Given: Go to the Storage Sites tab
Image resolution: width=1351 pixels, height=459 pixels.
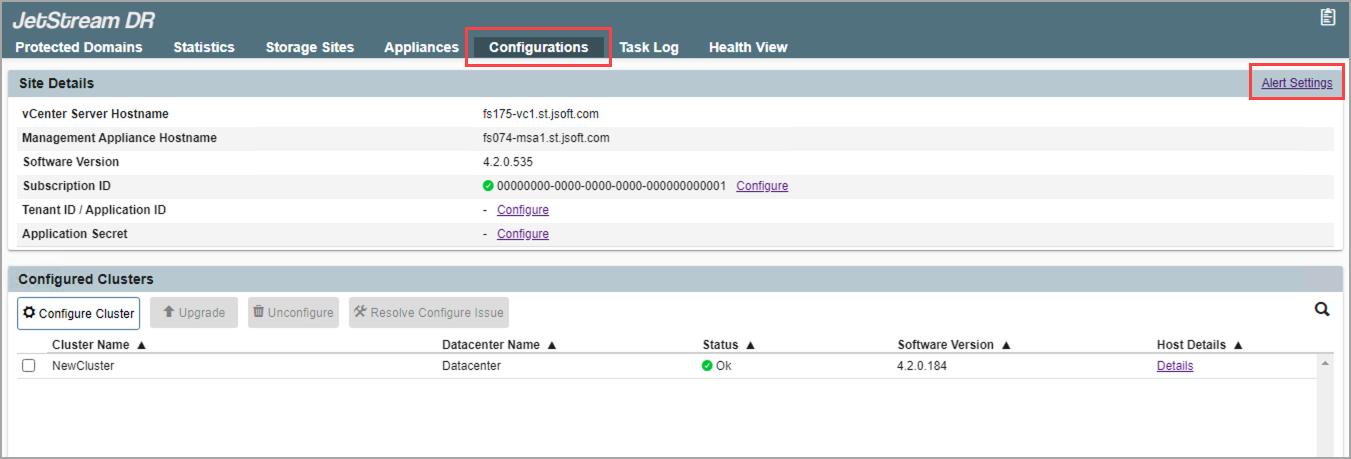Looking at the screenshot, I should coord(309,47).
